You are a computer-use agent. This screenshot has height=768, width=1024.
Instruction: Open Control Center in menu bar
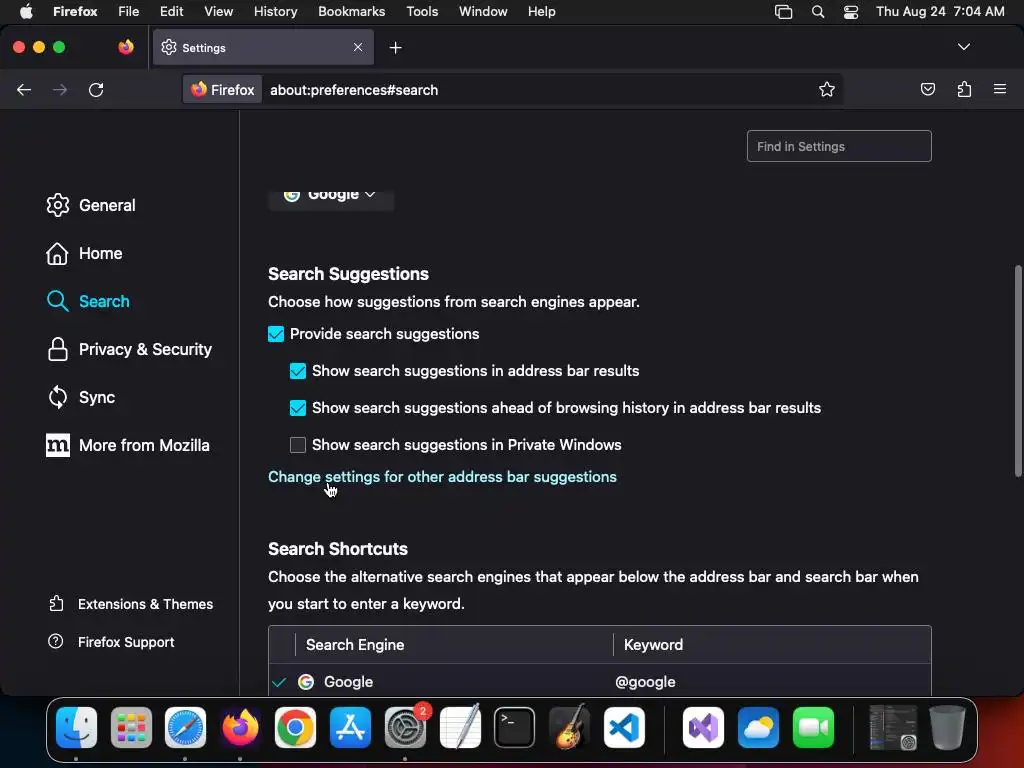pos(850,11)
